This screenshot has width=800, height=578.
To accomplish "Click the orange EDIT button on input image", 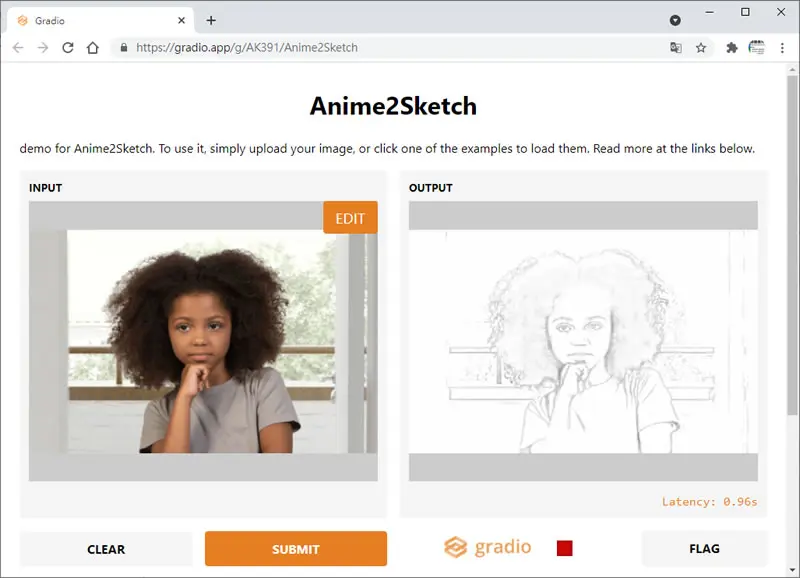I will click(350, 218).
